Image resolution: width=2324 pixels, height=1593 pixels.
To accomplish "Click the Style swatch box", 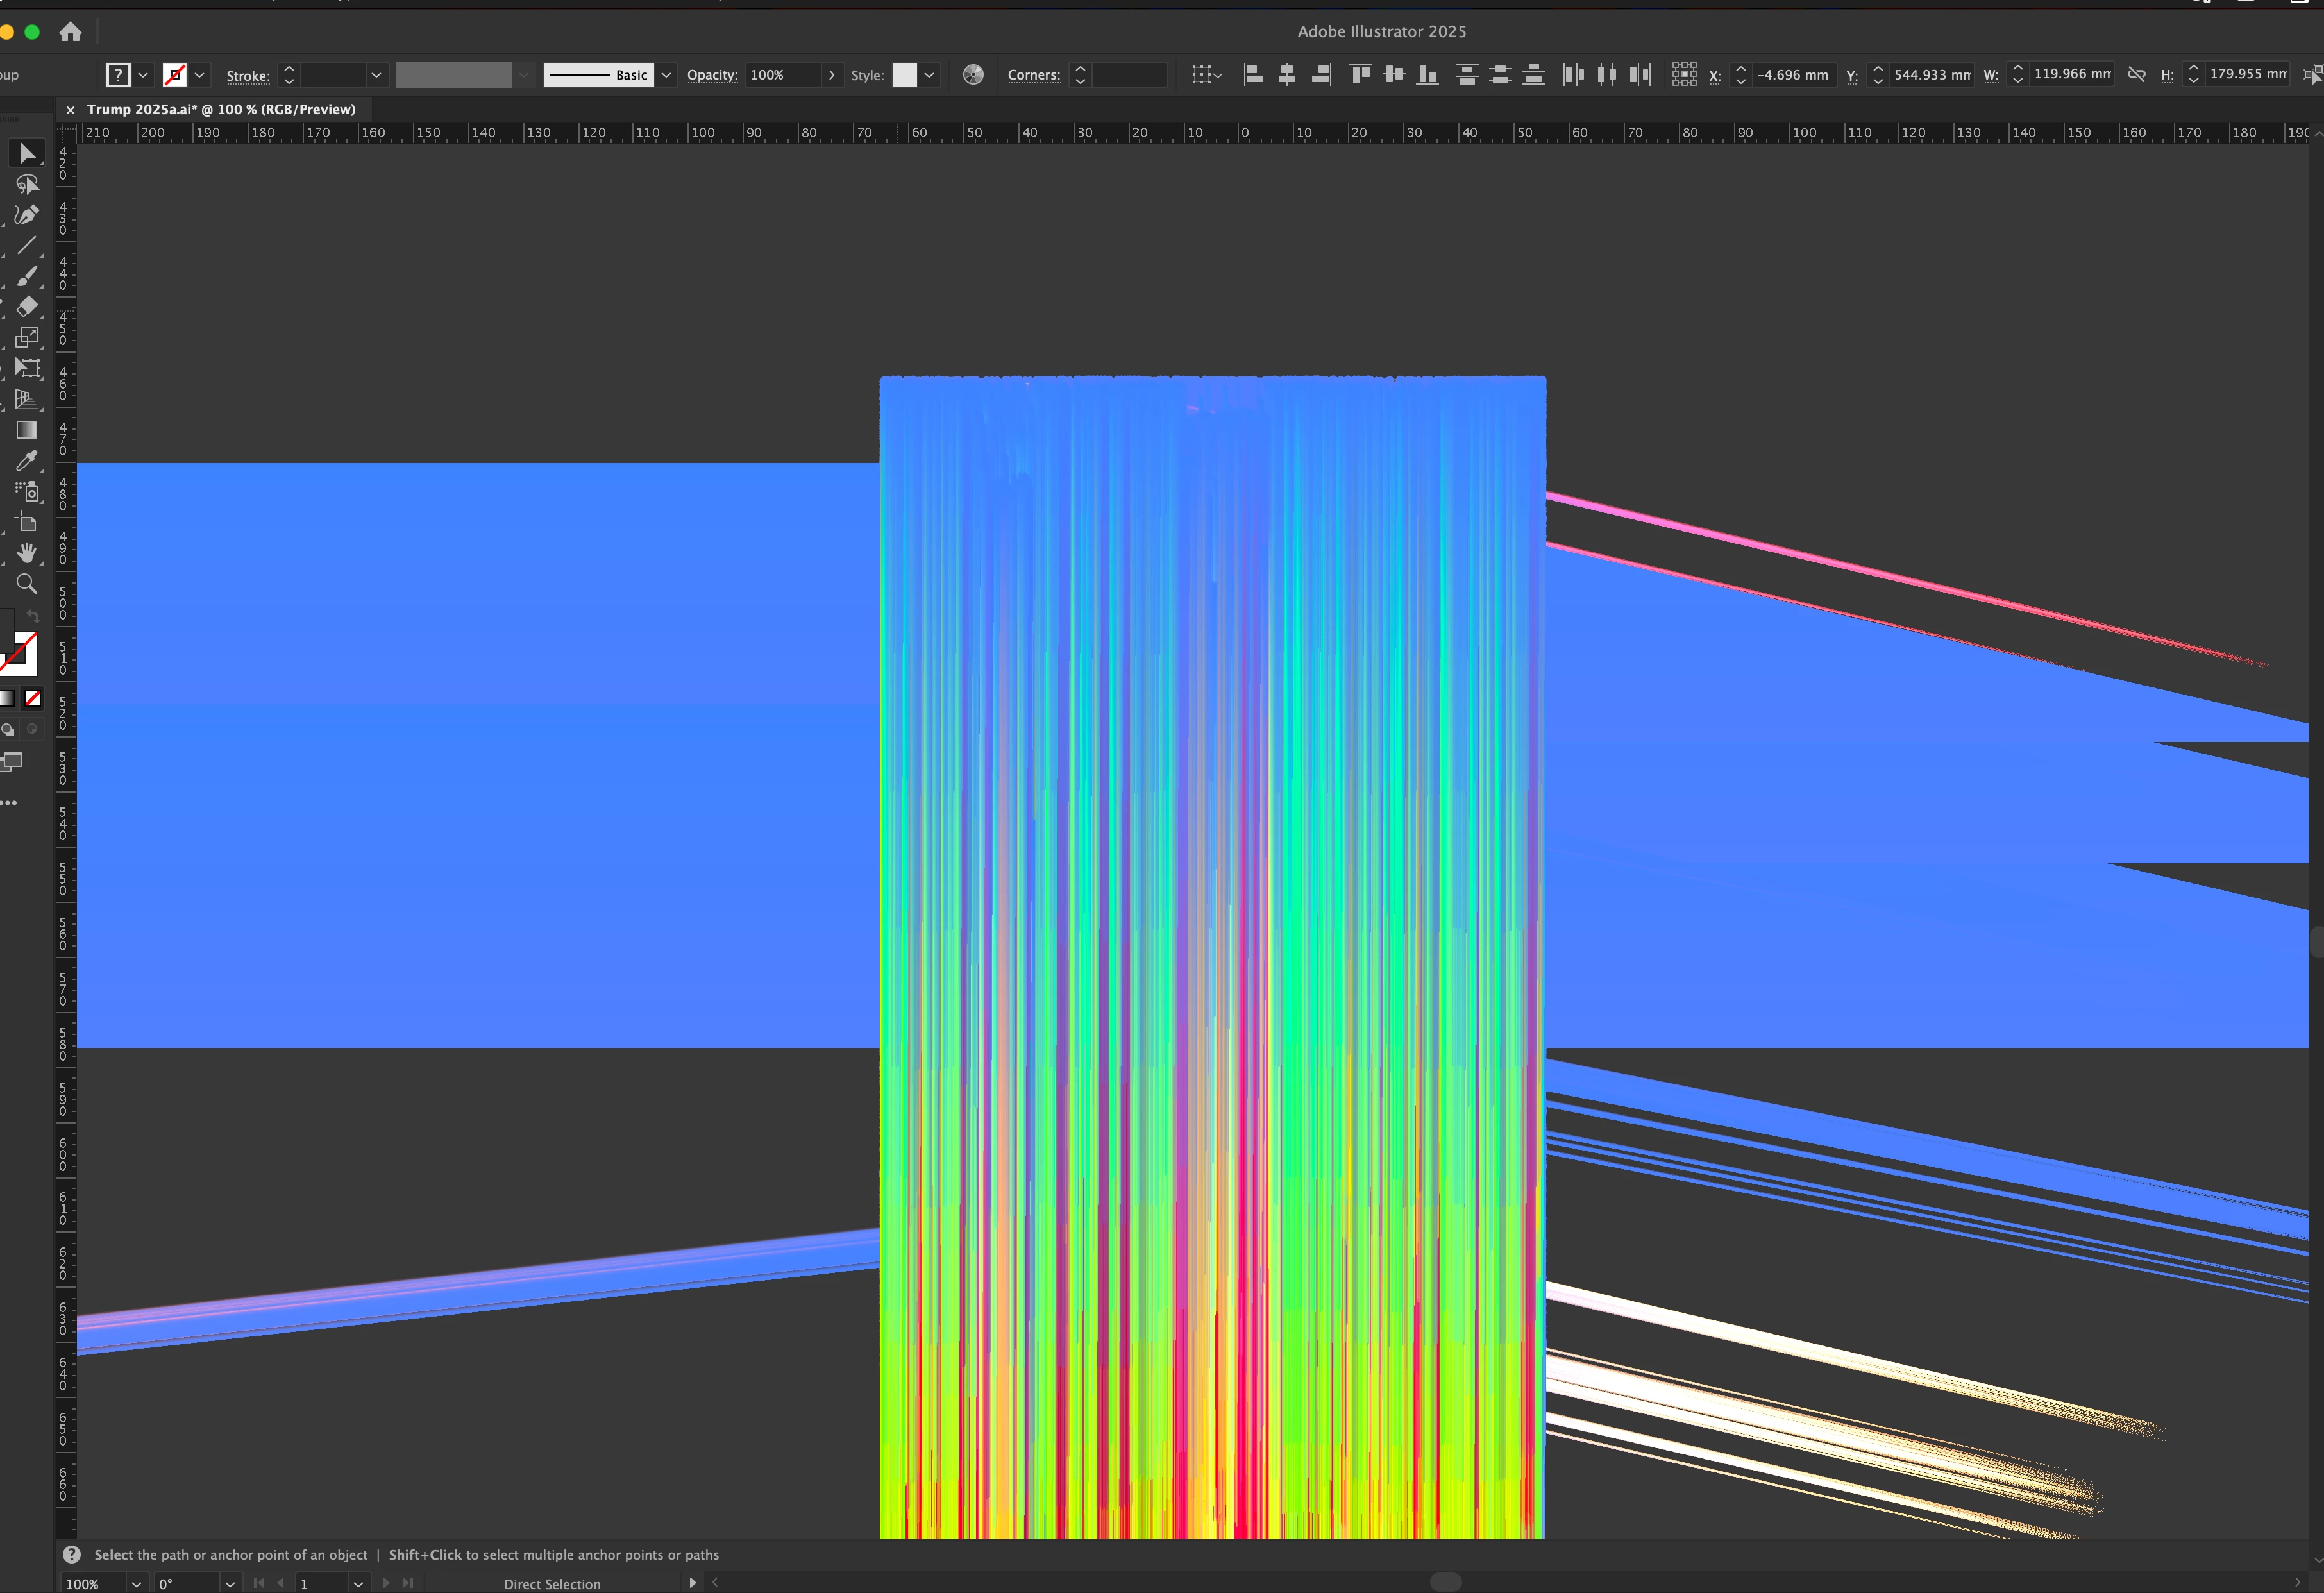I will click(x=904, y=75).
